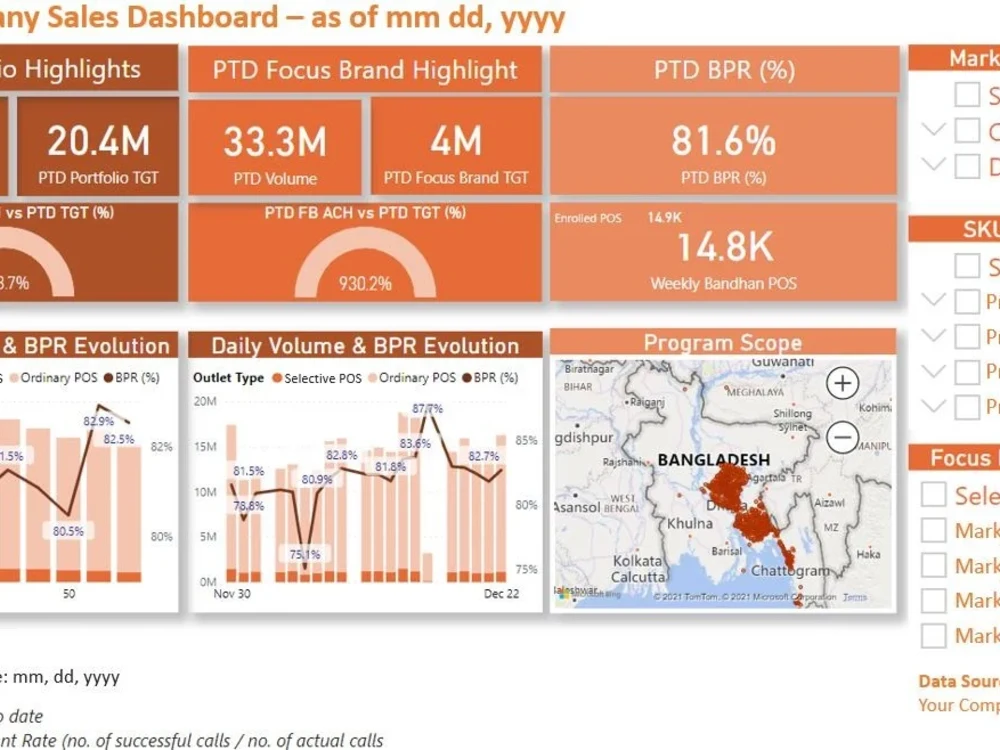Viewport: 1000px width, 750px height.
Task: Zoom in on the Program Scope map
Action: point(842,383)
